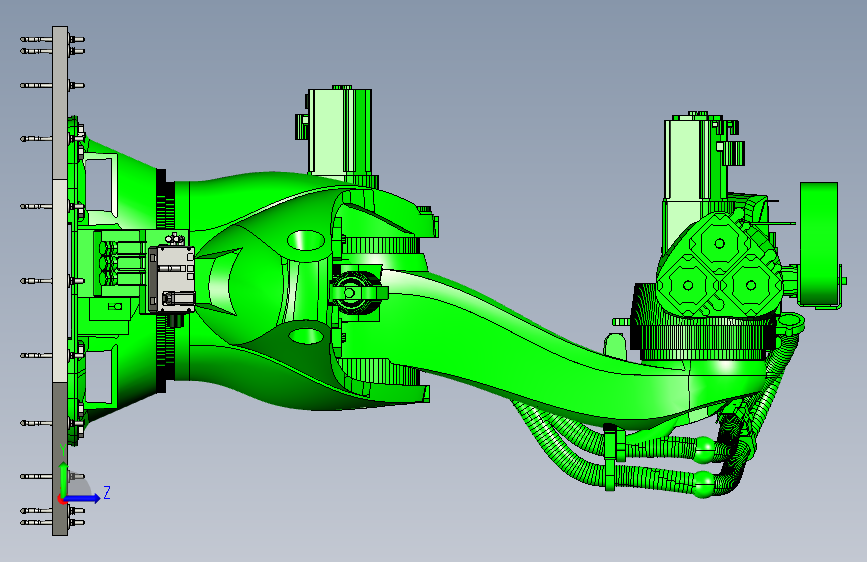This screenshot has width=867, height=562.
Task: Click the blue Z axis arrow of the triad
Action: (83, 498)
